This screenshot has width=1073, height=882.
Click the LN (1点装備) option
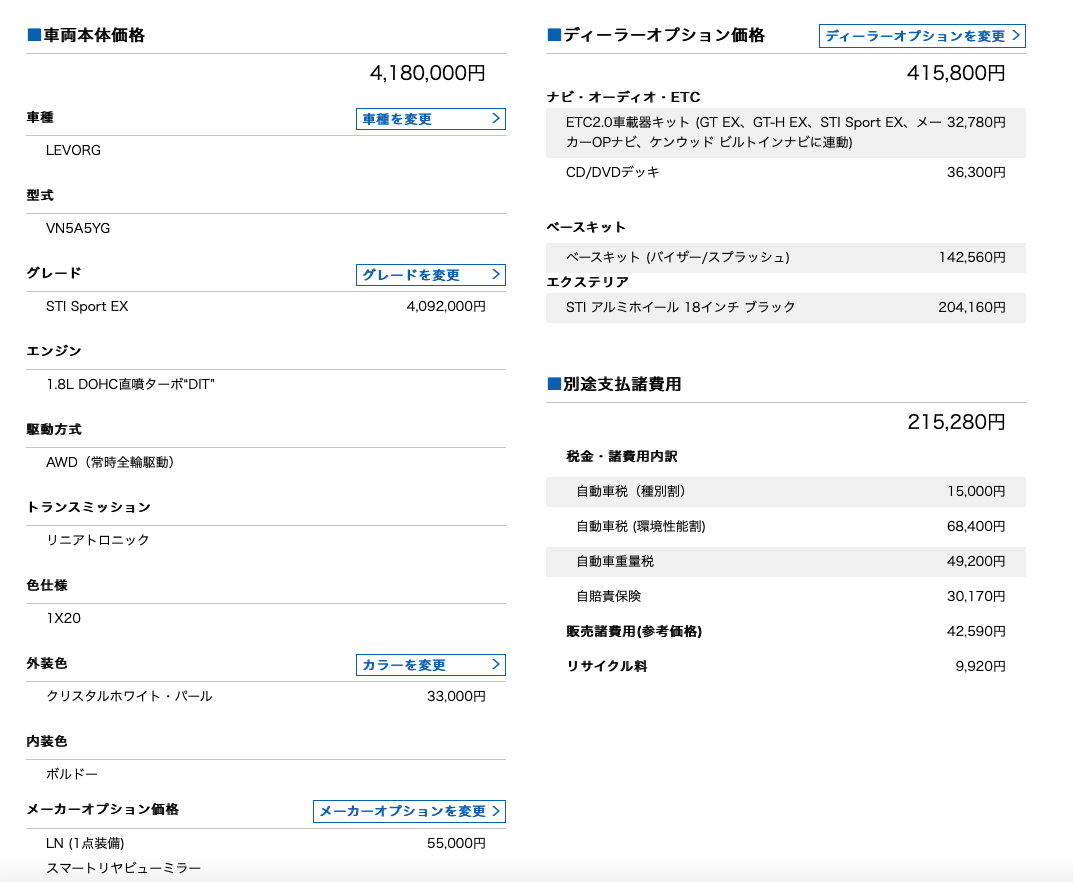[x=85, y=844]
